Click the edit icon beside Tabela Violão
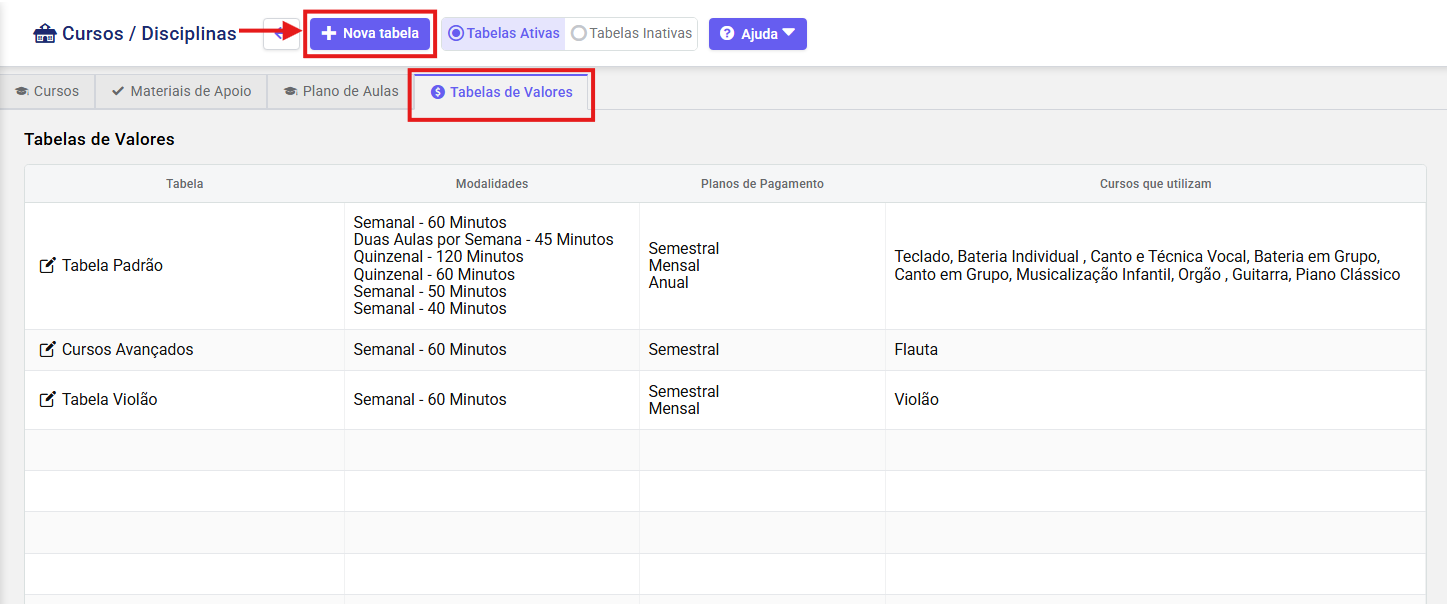Viewport: 1447px width, 604px height. [47, 400]
